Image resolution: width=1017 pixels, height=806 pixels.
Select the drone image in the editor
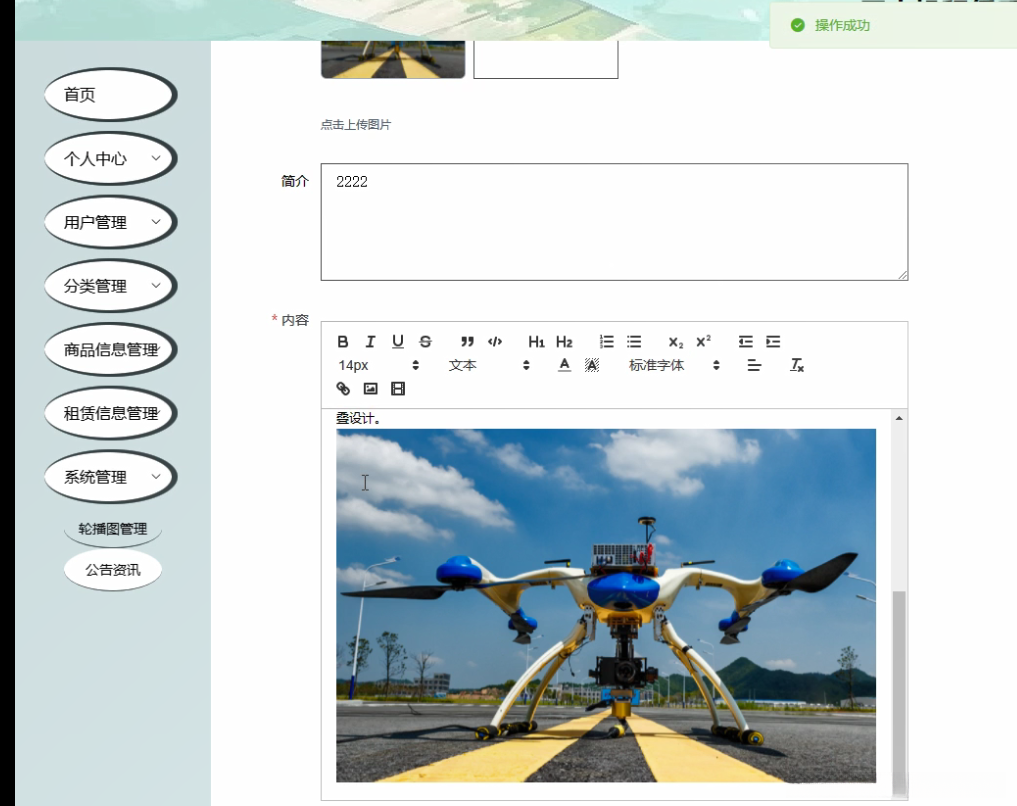(606, 605)
